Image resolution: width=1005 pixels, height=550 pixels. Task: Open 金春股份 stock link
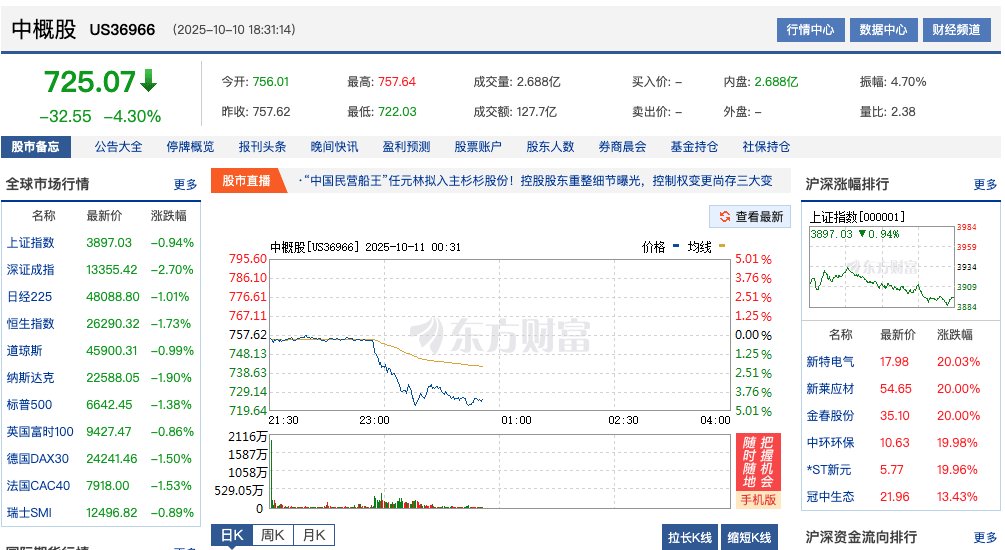(x=830, y=415)
